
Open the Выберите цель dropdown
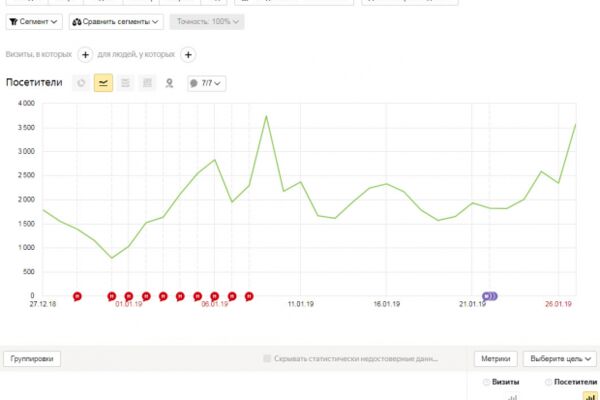(560, 359)
